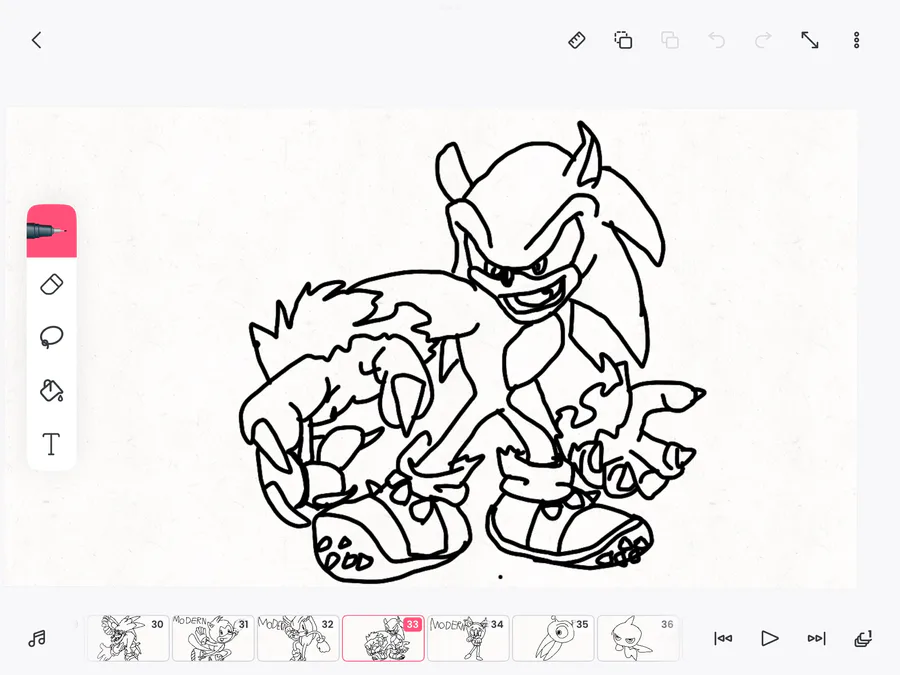
Task: Open the layers panel
Action: tap(863, 638)
